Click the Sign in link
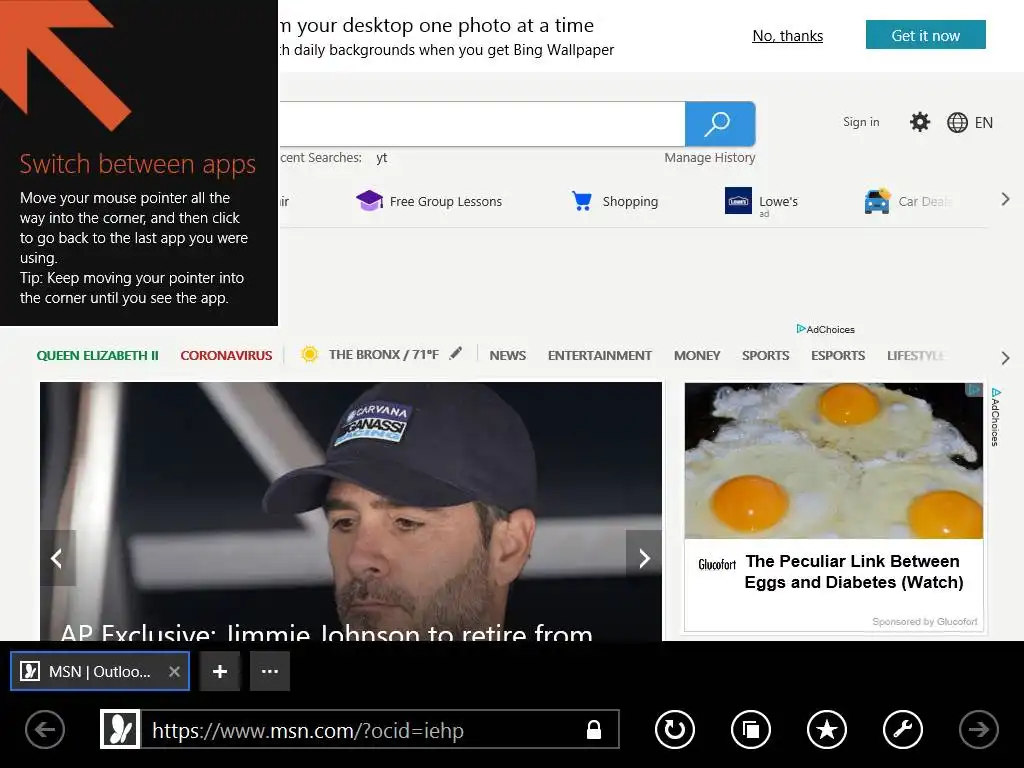The width and height of the screenshot is (1024, 768). [x=861, y=122]
